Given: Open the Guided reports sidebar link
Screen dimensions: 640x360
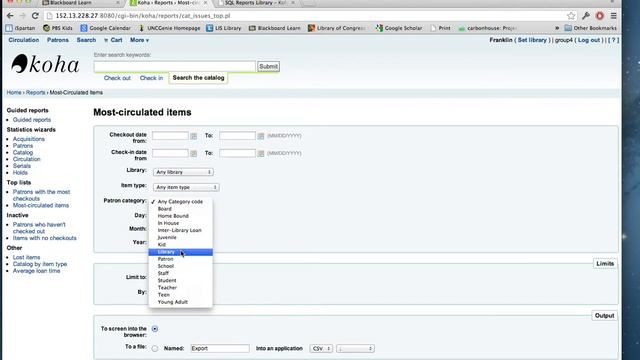Looking at the screenshot, I should coord(32,120).
